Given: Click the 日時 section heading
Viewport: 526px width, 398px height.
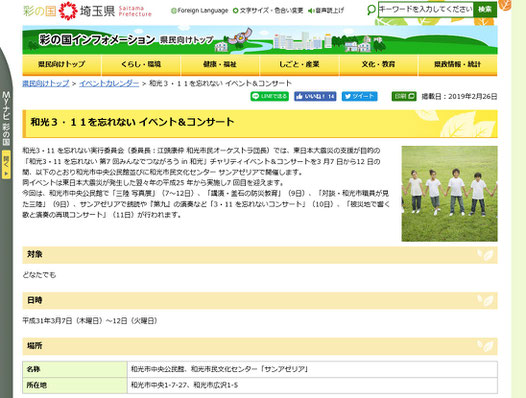Looking at the screenshot, I should click(x=260, y=300).
